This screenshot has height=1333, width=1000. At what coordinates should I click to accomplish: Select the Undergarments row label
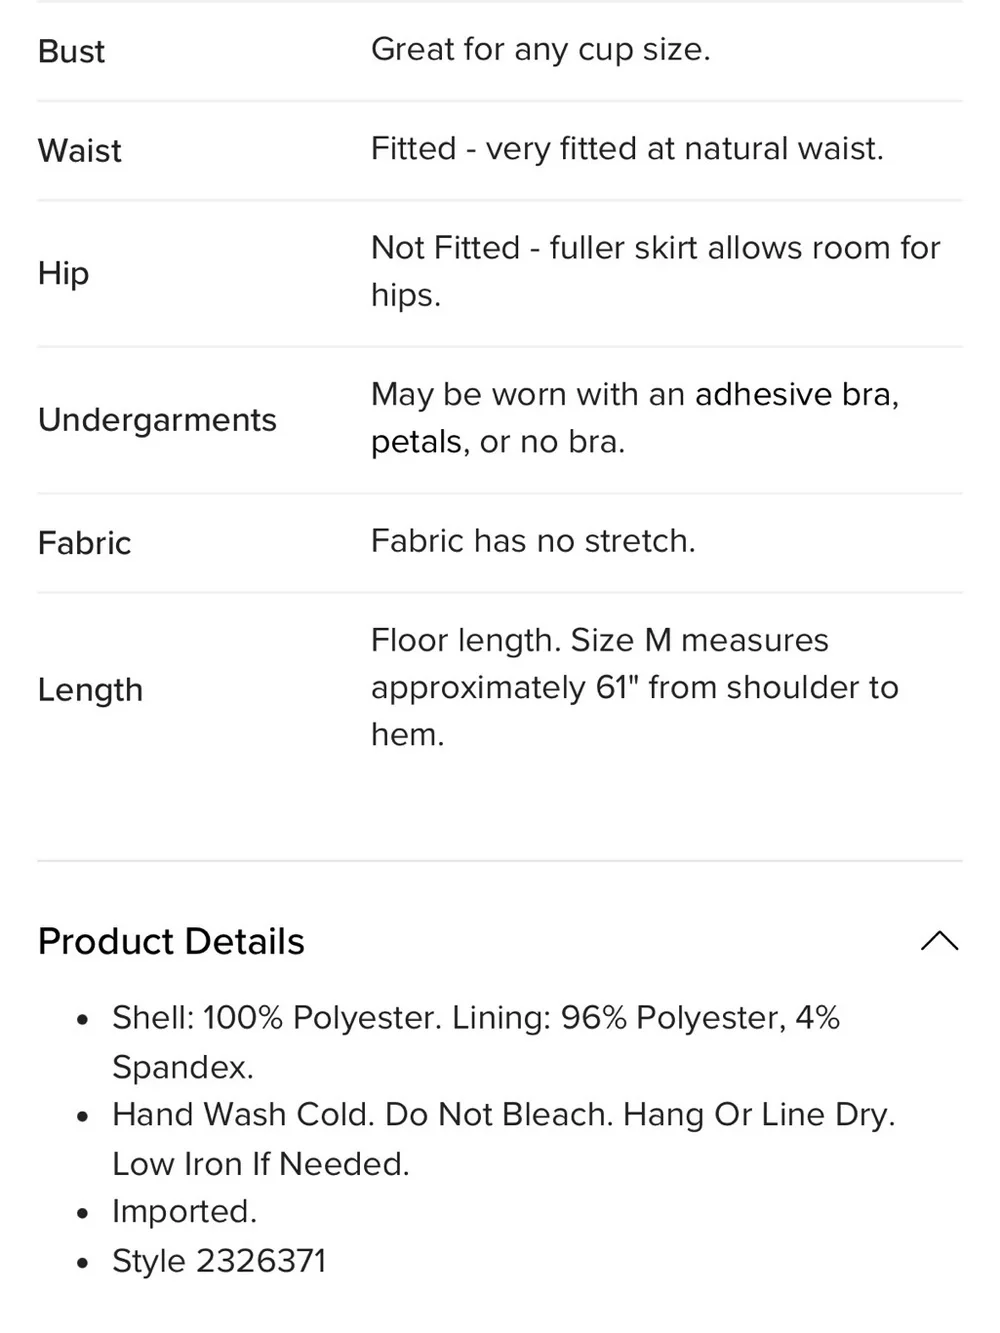tap(157, 420)
